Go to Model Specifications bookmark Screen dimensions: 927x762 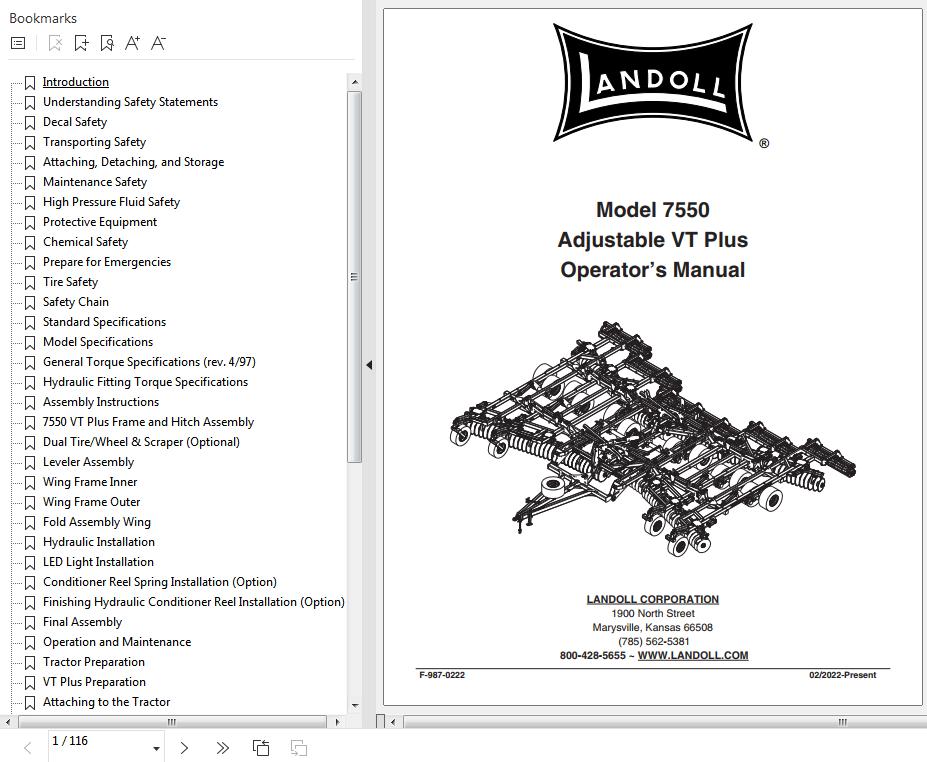[98, 342]
